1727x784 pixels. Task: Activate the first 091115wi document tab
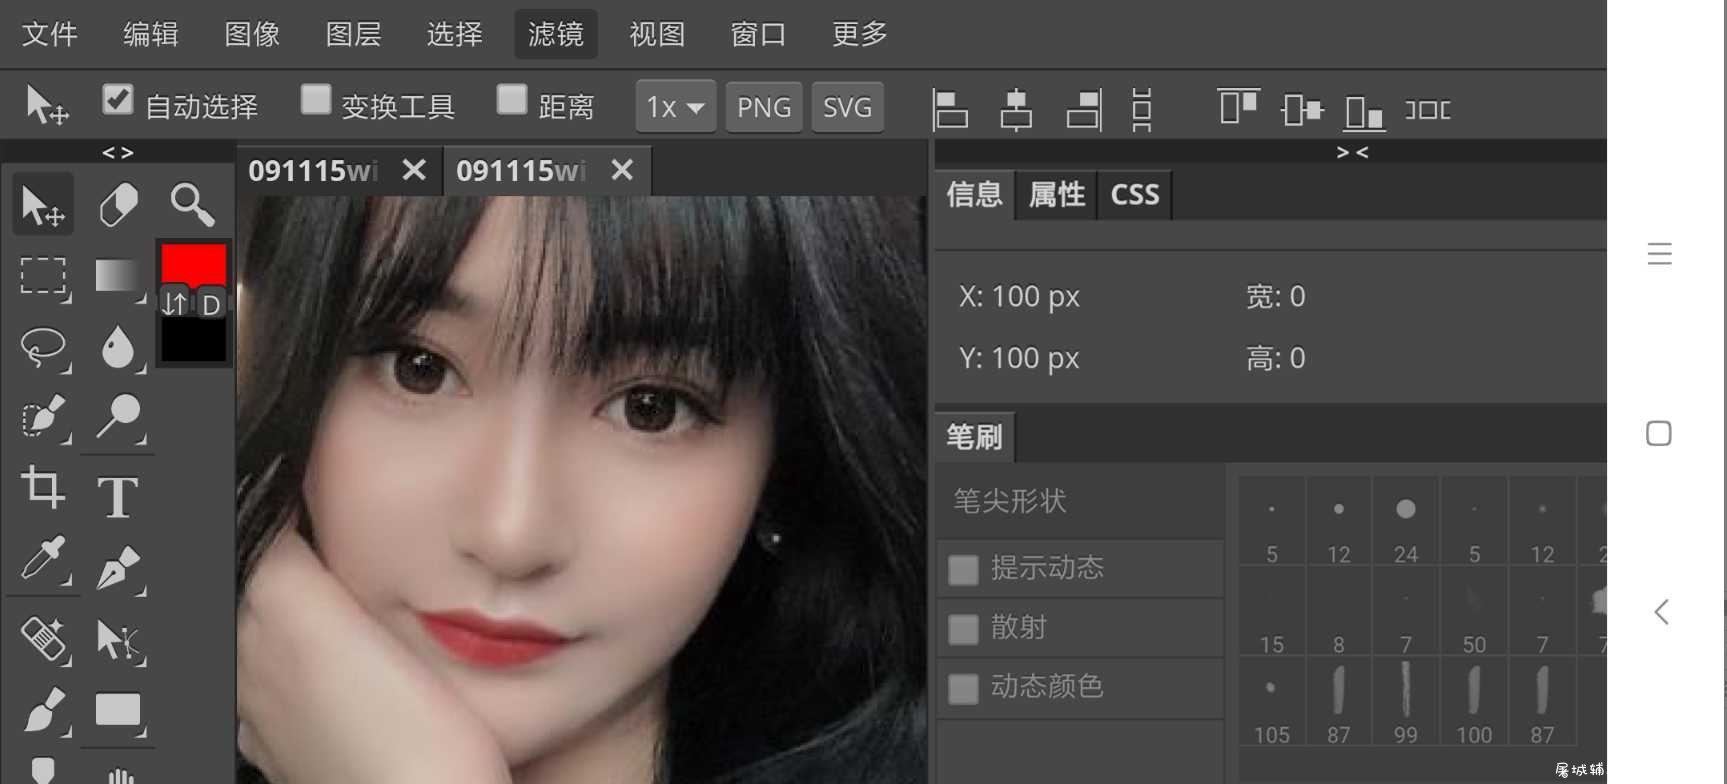point(313,171)
